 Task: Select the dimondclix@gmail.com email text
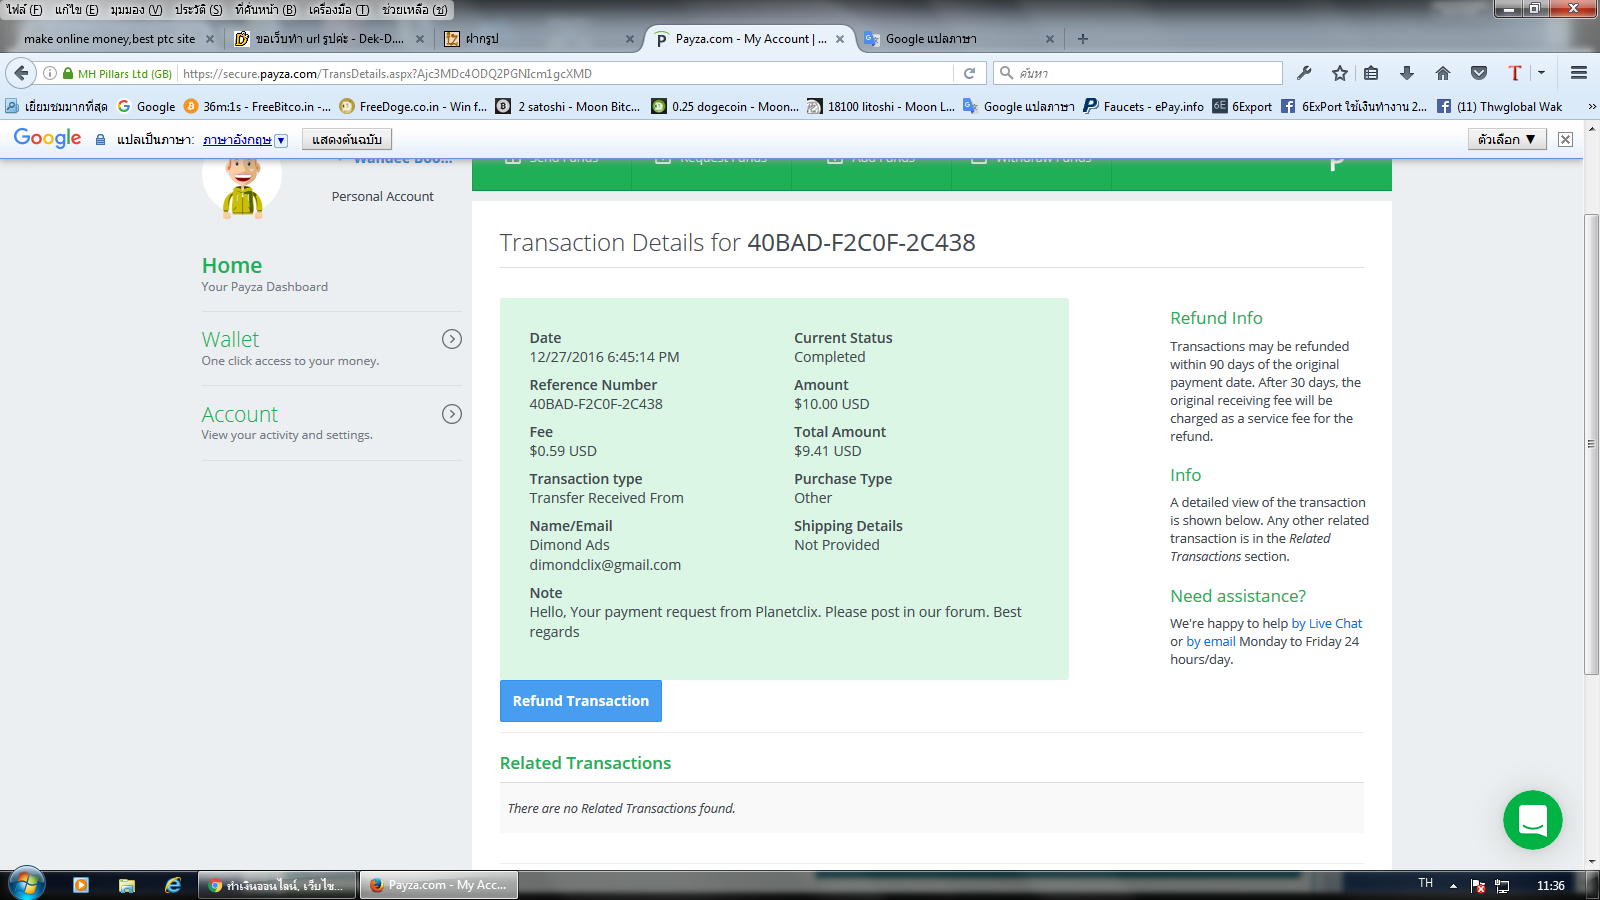coord(605,565)
